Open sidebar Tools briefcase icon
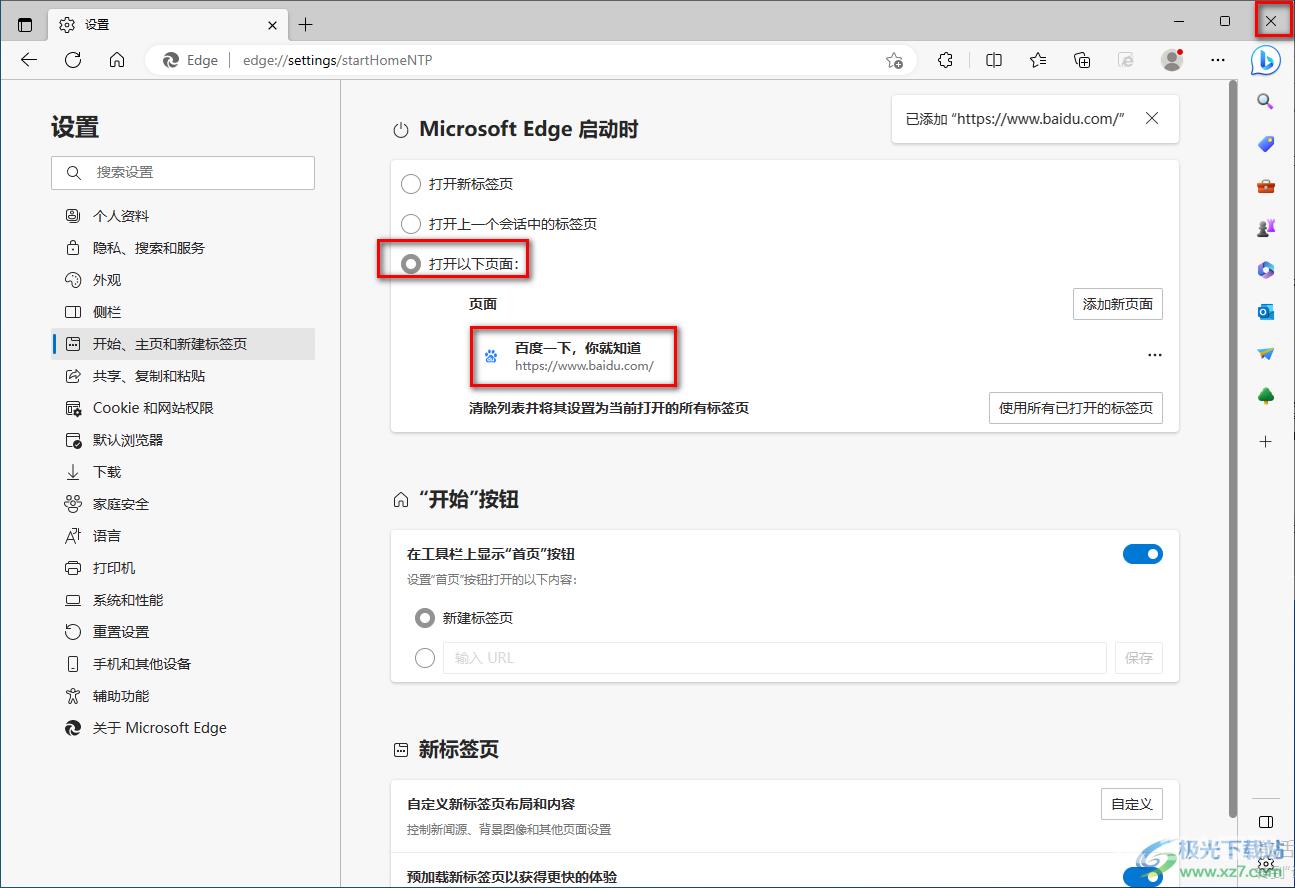The height and width of the screenshot is (888, 1295). (1266, 186)
